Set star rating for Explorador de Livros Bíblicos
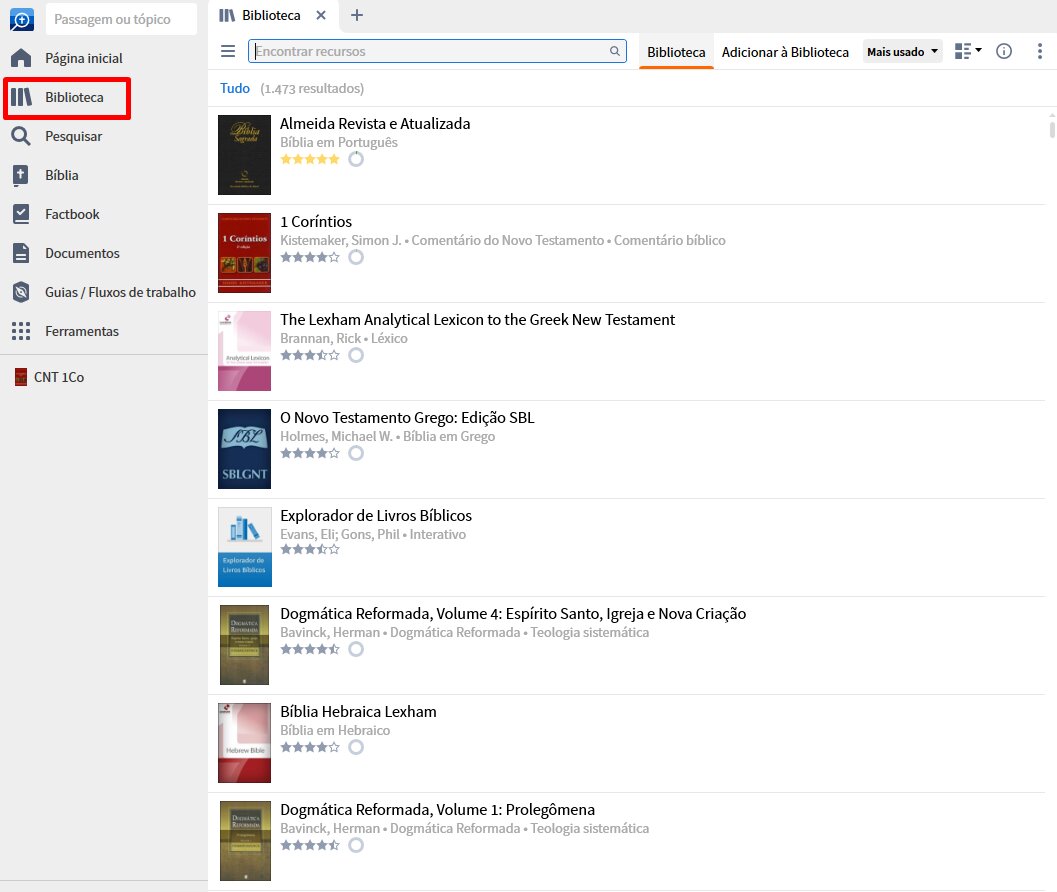Screen dimensions: 1057x892 pos(310,549)
